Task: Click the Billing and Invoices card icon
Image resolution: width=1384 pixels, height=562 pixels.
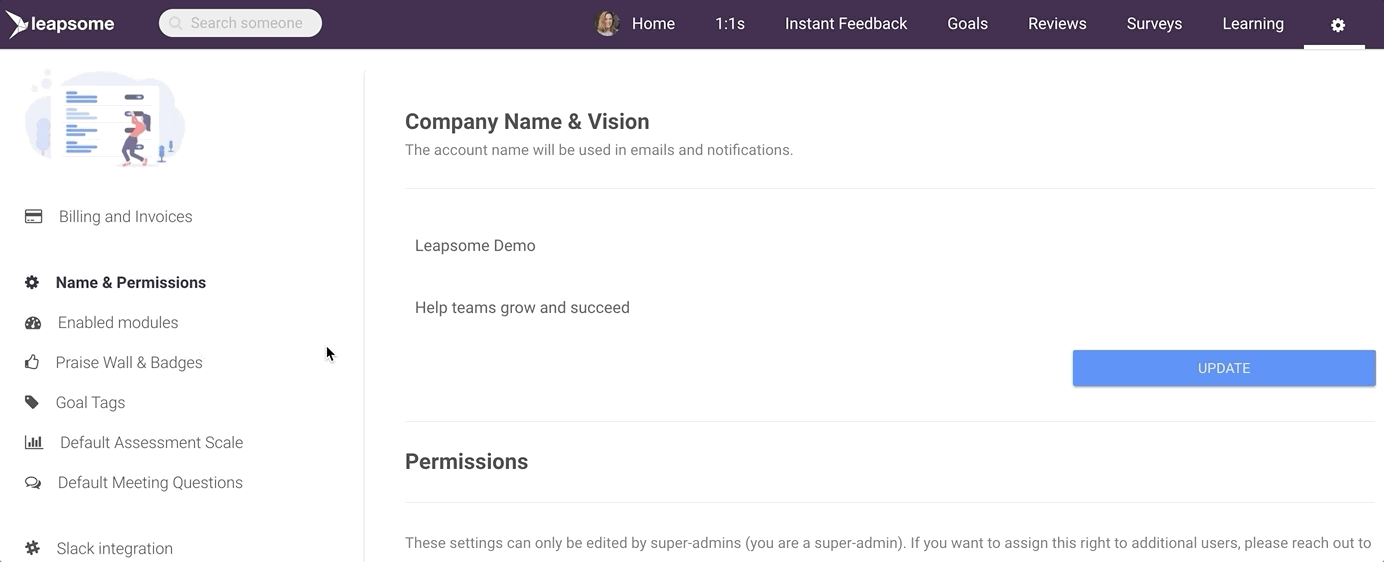Action: pos(34,216)
